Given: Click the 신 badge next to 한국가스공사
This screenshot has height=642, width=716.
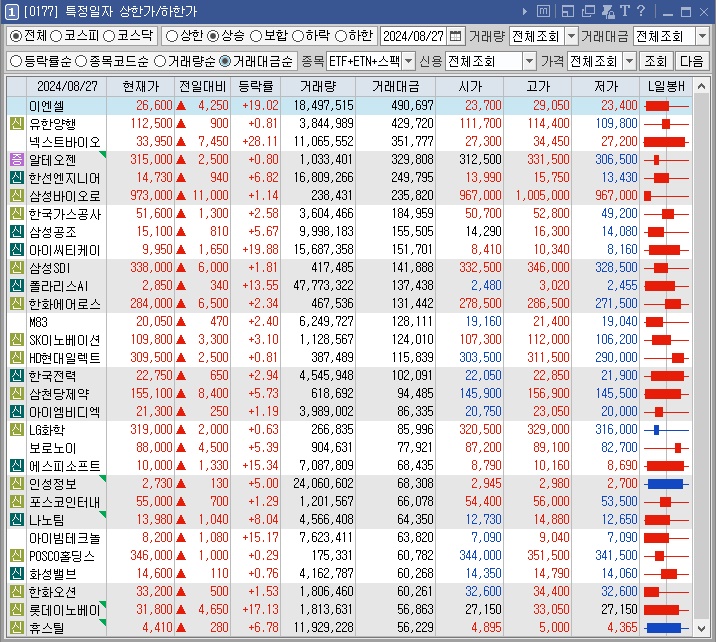Looking at the screenshot, I should [x=17, y=214].
